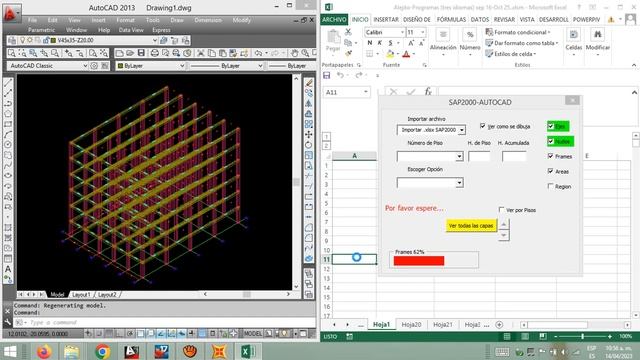Click the command line wrench icon
The height and width of the screenshot is (360, 640).
point(7,322)
